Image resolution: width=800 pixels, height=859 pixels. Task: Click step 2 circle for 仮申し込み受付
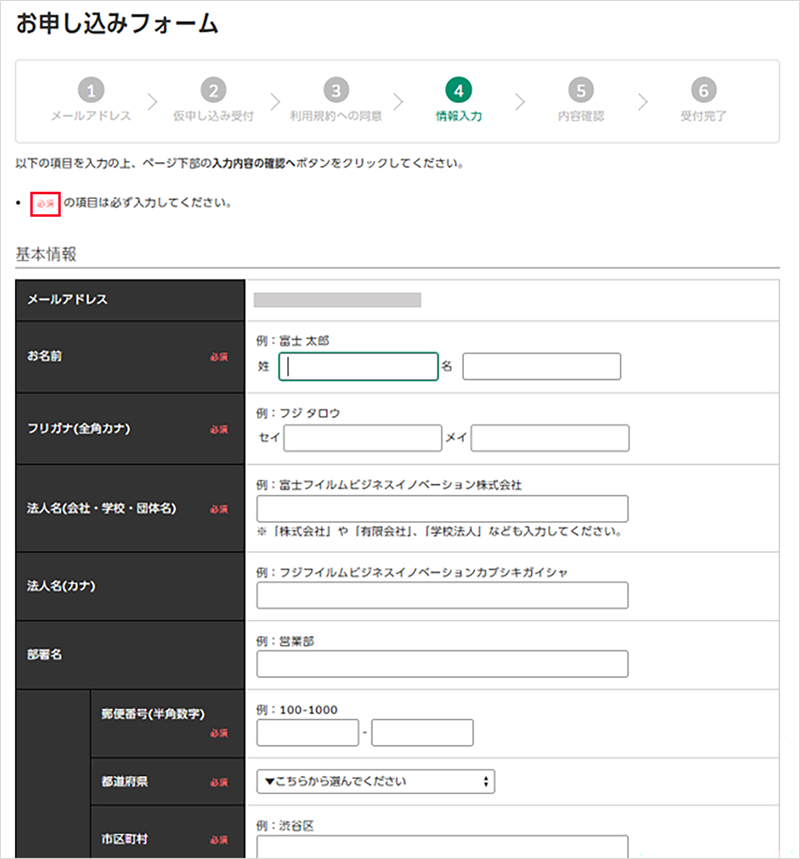click(213, 90)
